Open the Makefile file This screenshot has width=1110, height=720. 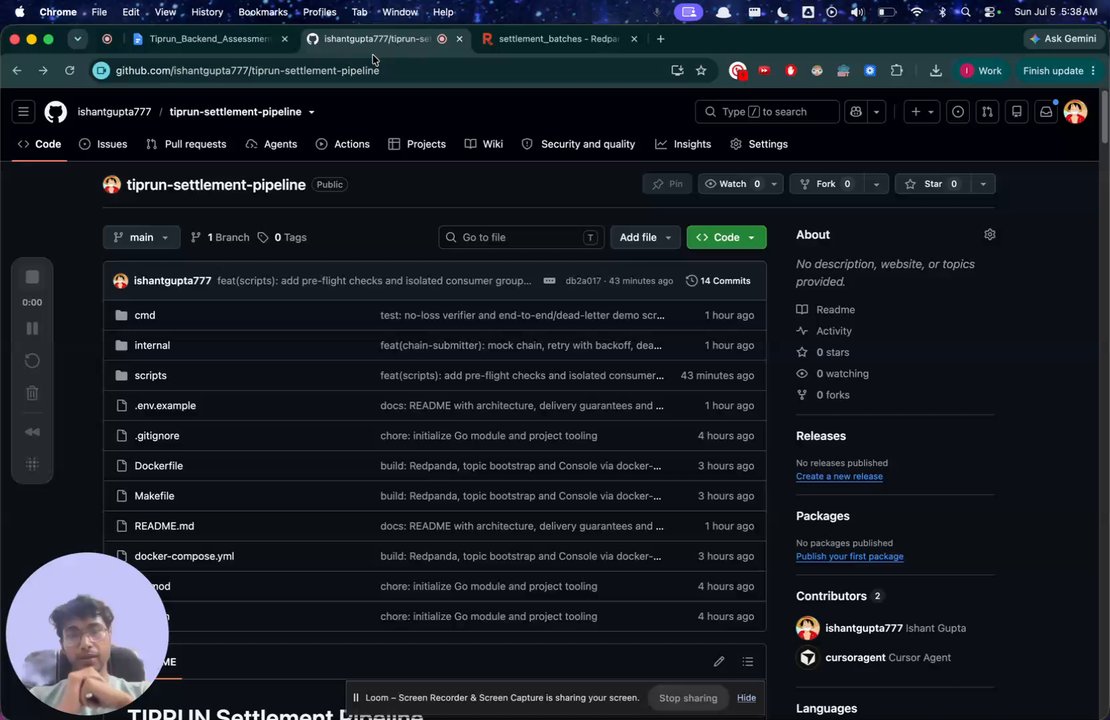coord(154,496)
